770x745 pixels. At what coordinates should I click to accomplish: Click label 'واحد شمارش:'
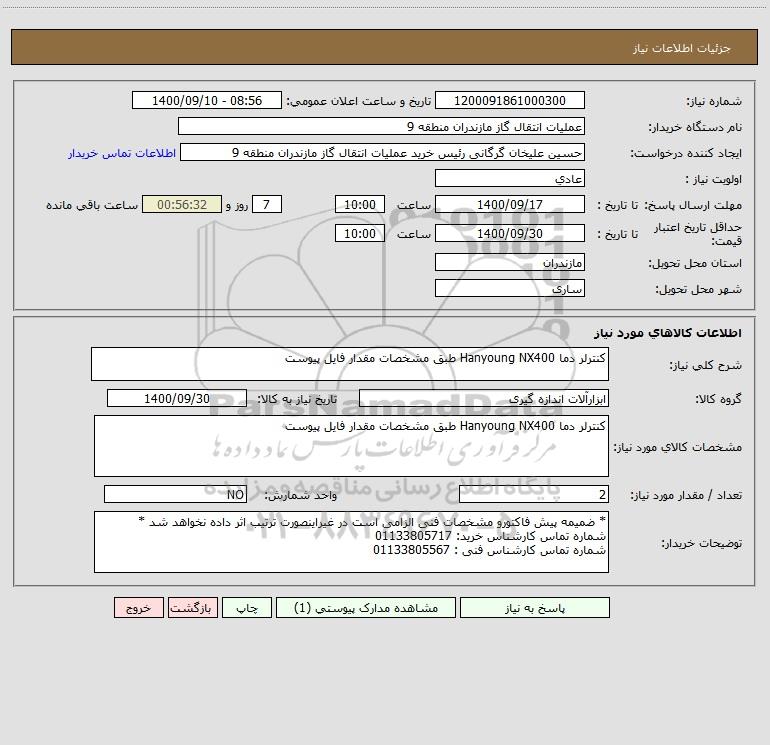coord(301,496)
